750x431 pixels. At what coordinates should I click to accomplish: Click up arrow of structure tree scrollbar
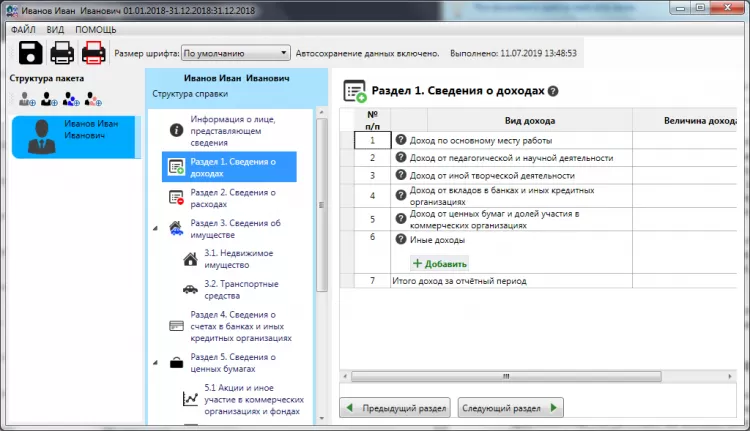321,112
